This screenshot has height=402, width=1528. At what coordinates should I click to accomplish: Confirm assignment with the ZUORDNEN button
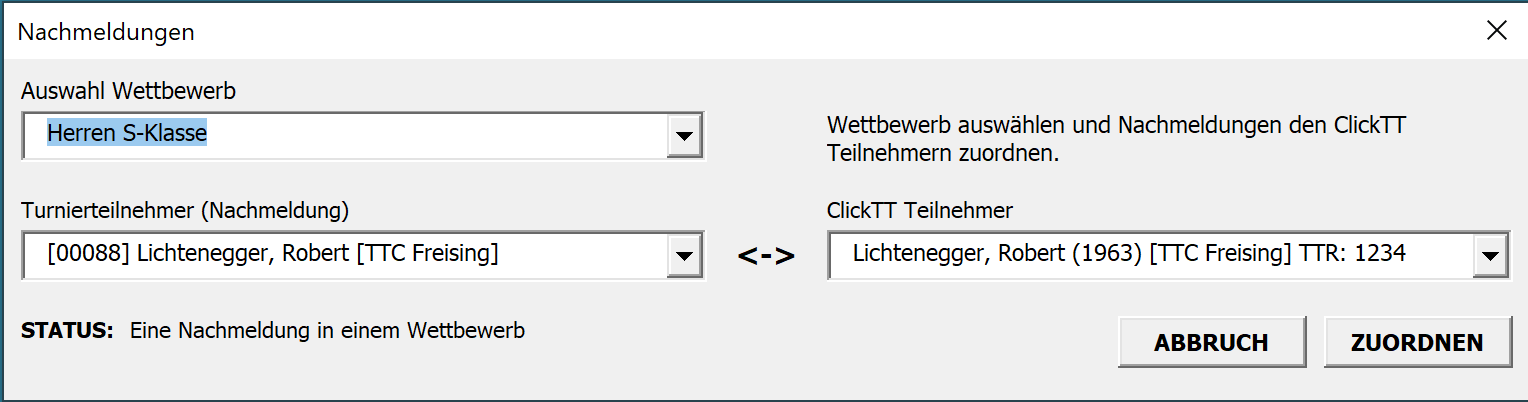(1416, 343)
